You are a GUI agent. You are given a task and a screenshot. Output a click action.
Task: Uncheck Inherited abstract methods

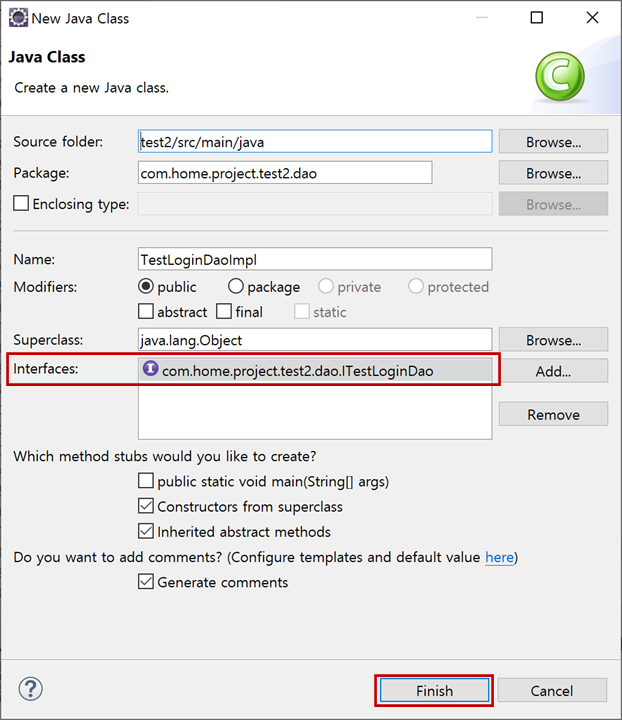click(146, 531)
